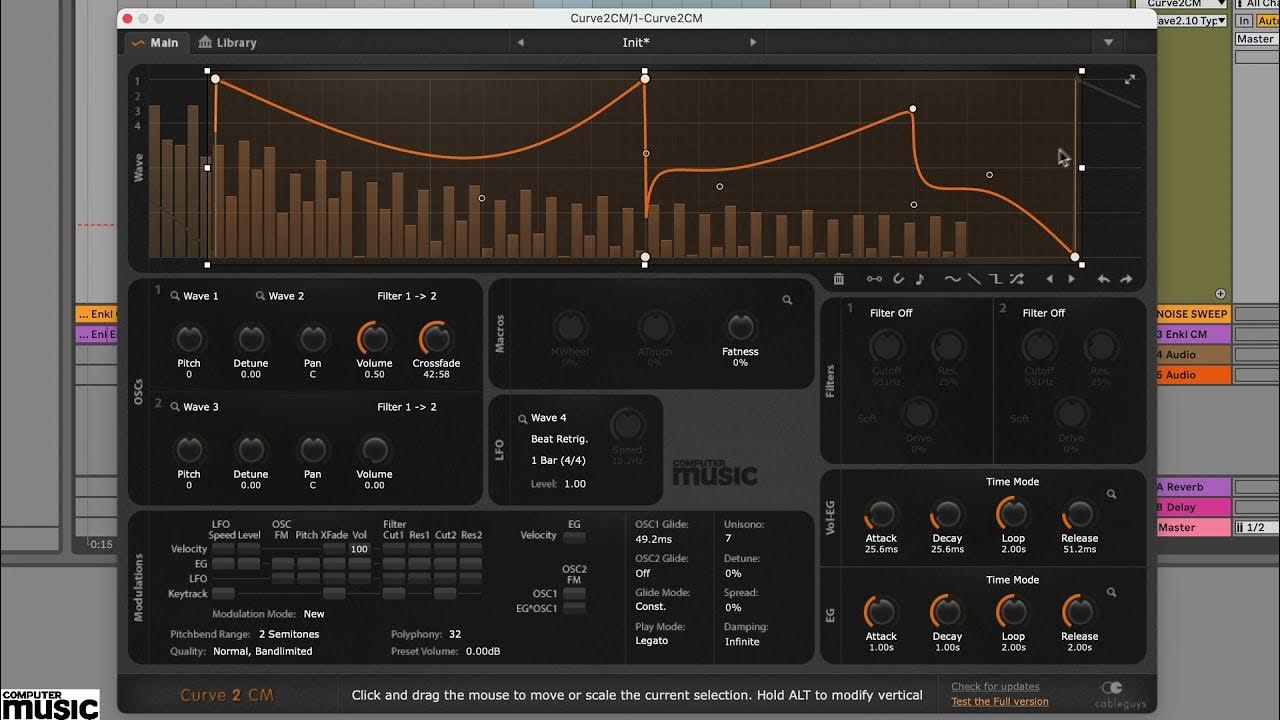Open the LFO '1 Bar (4/4)' rate dropdown
This screenshot has height=720, width=1280.
coord(558,461)
